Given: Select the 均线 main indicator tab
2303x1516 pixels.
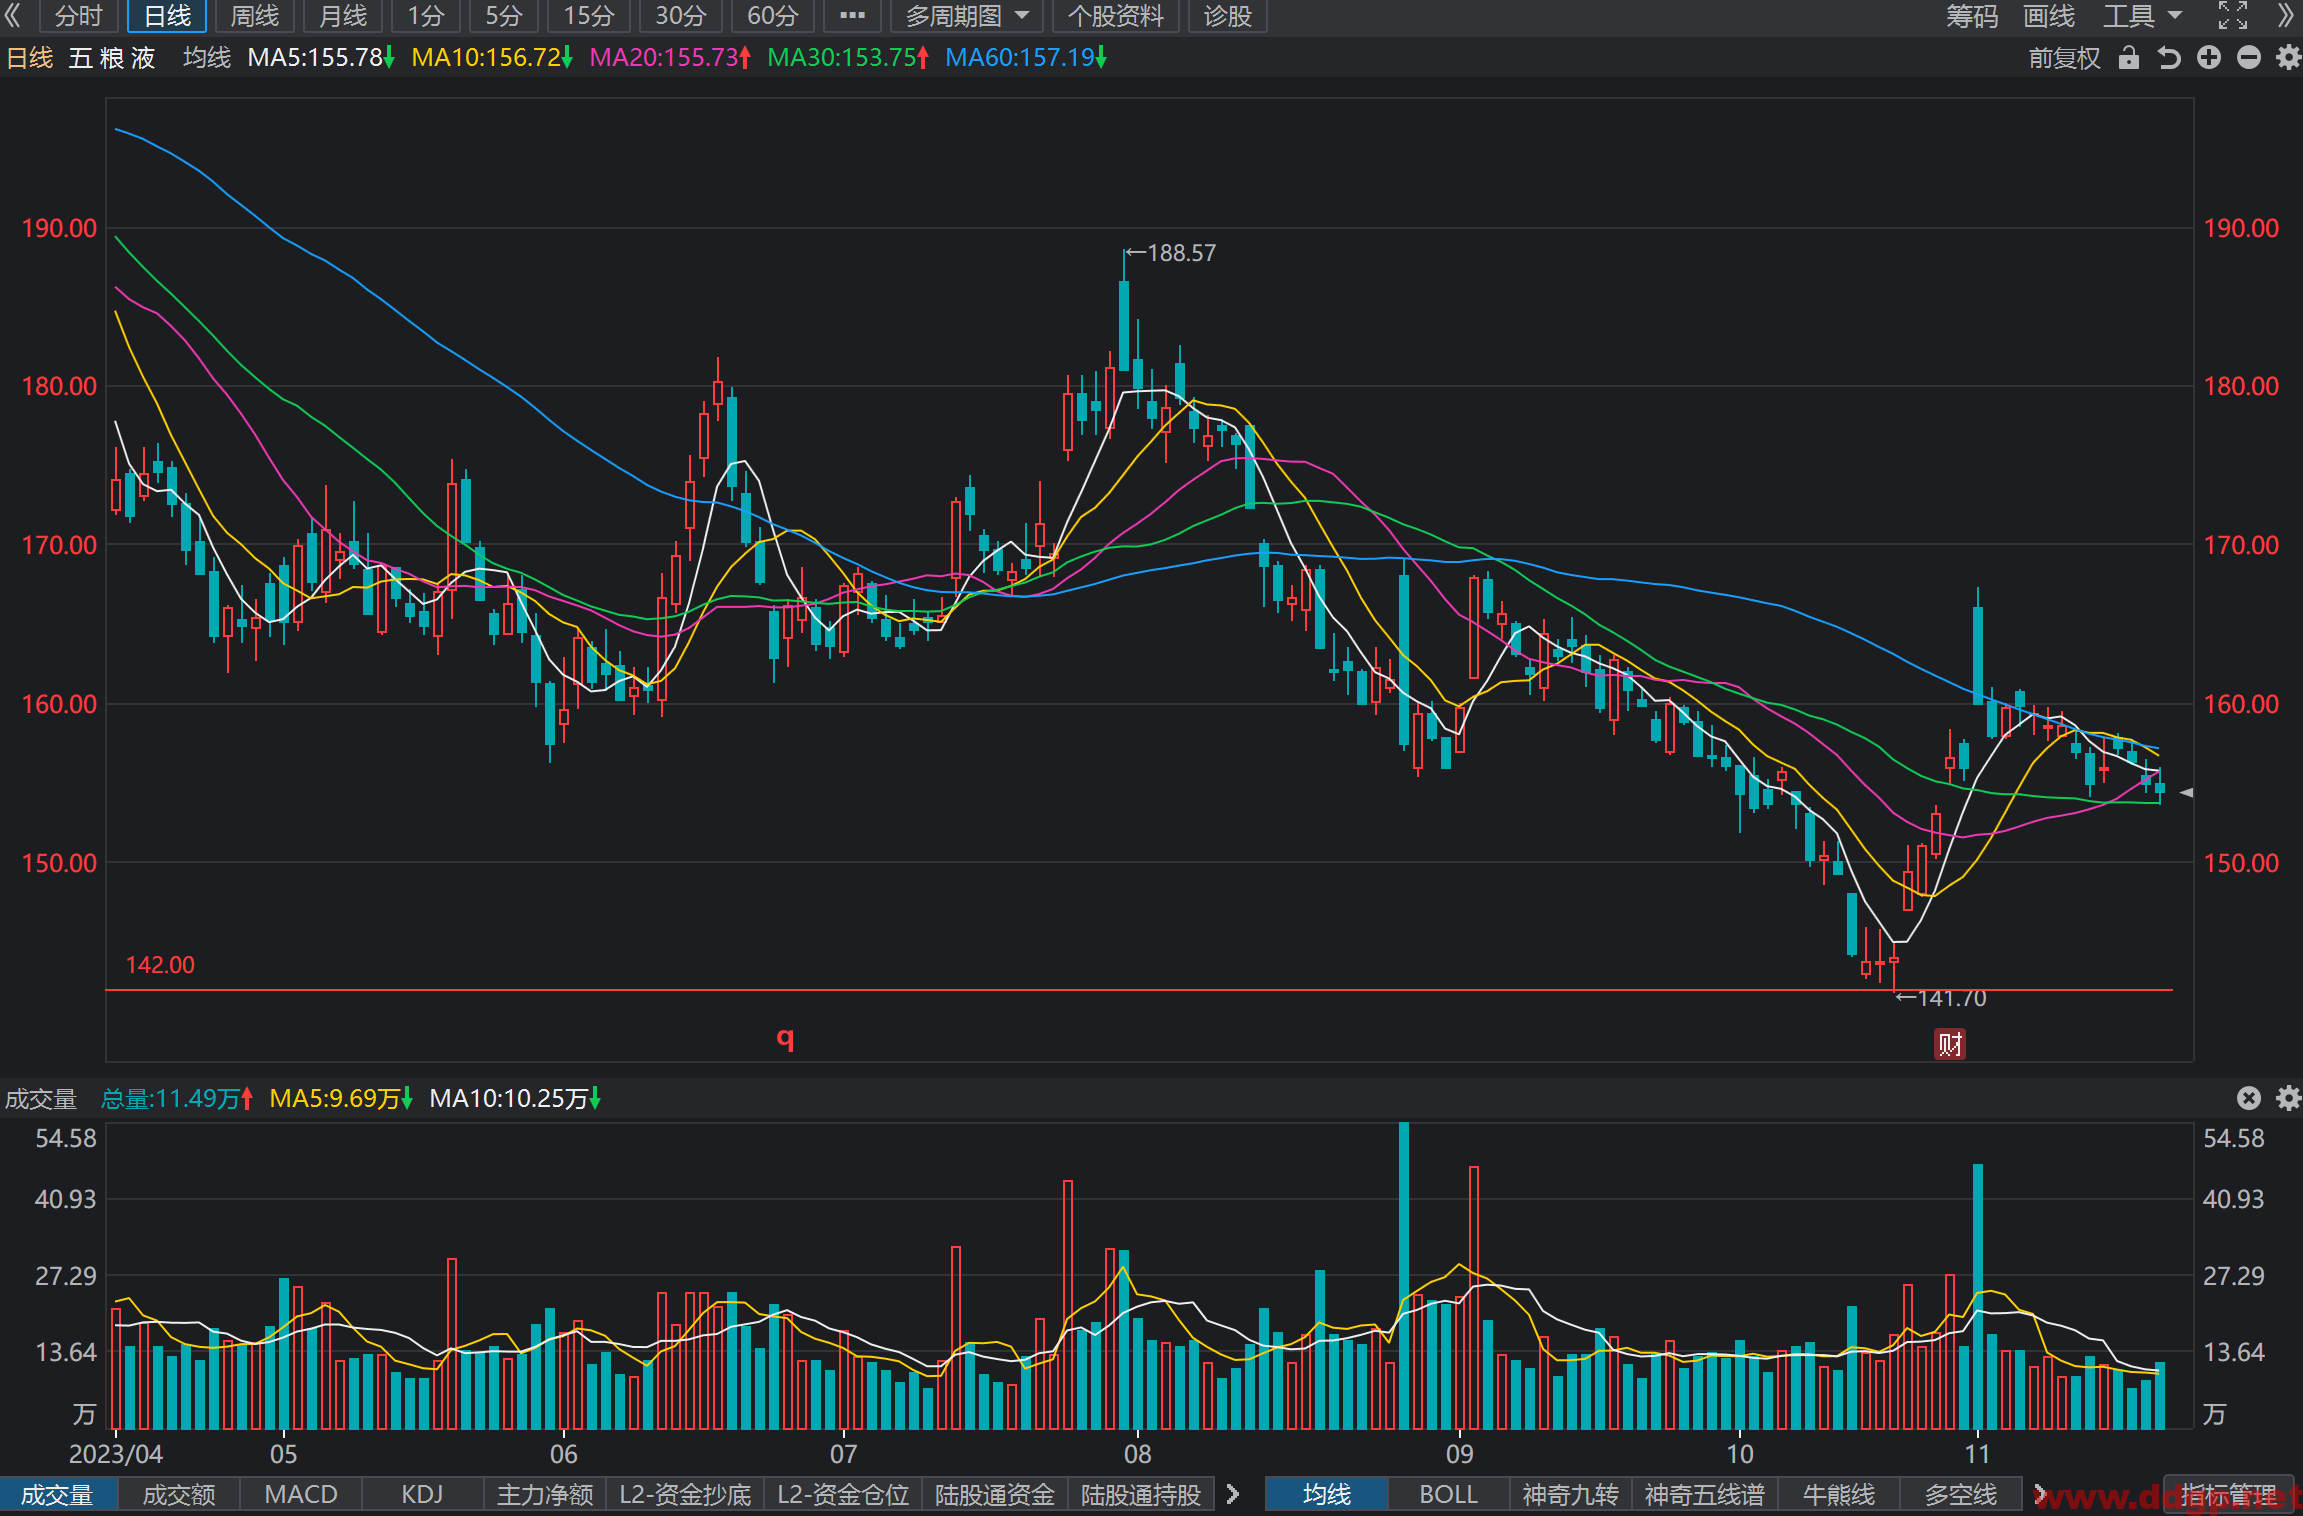Looking at the screenshot, I should click(x=1327, y=1494).
